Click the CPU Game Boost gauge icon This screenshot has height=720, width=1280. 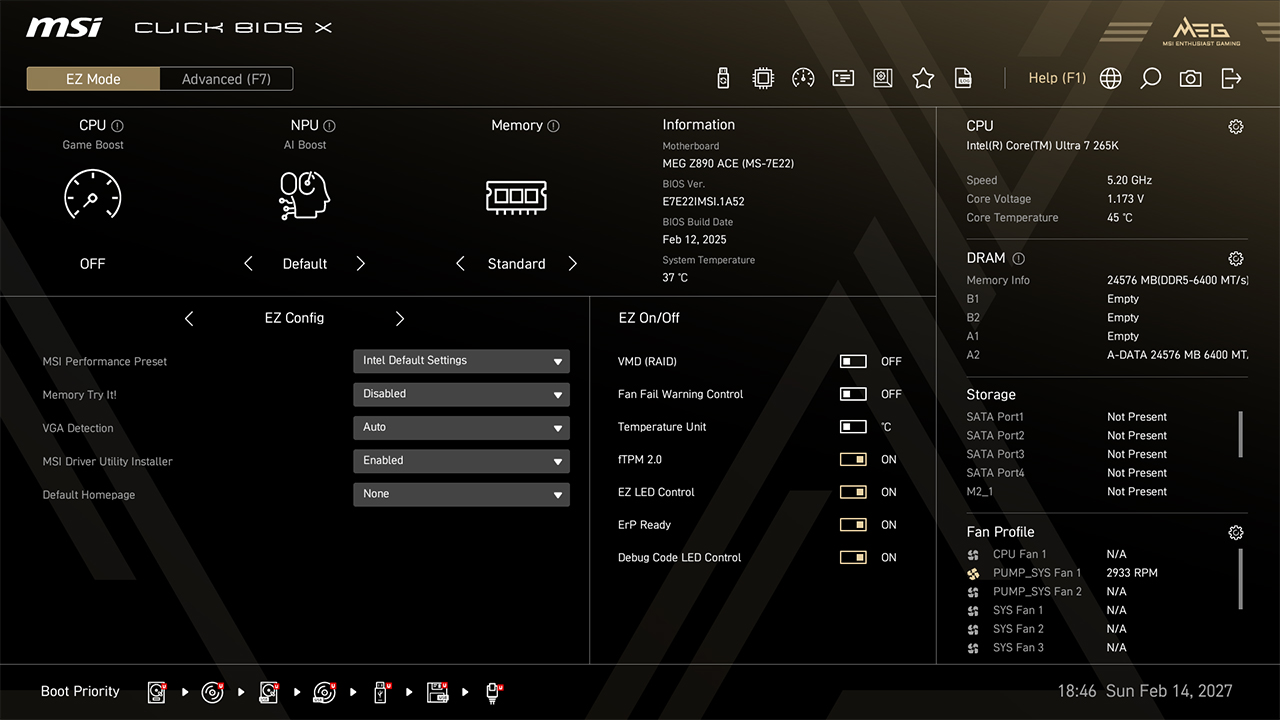tap(92, 195)
